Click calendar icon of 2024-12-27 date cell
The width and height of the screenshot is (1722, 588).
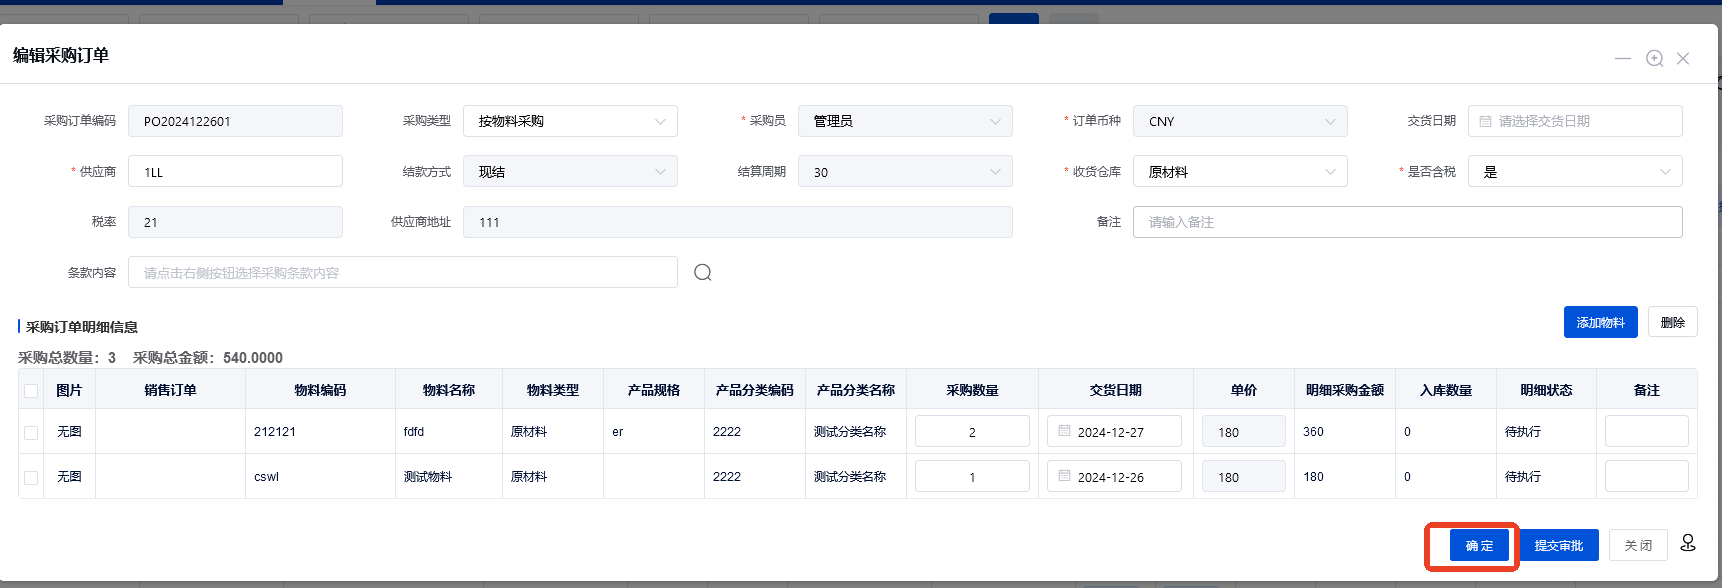[1065, 430]
